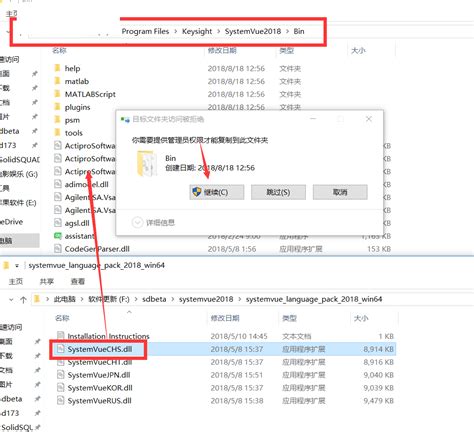The image size is (474, 432).
Task: Select the assistant application icon
Action: click(x=58, y=236)
